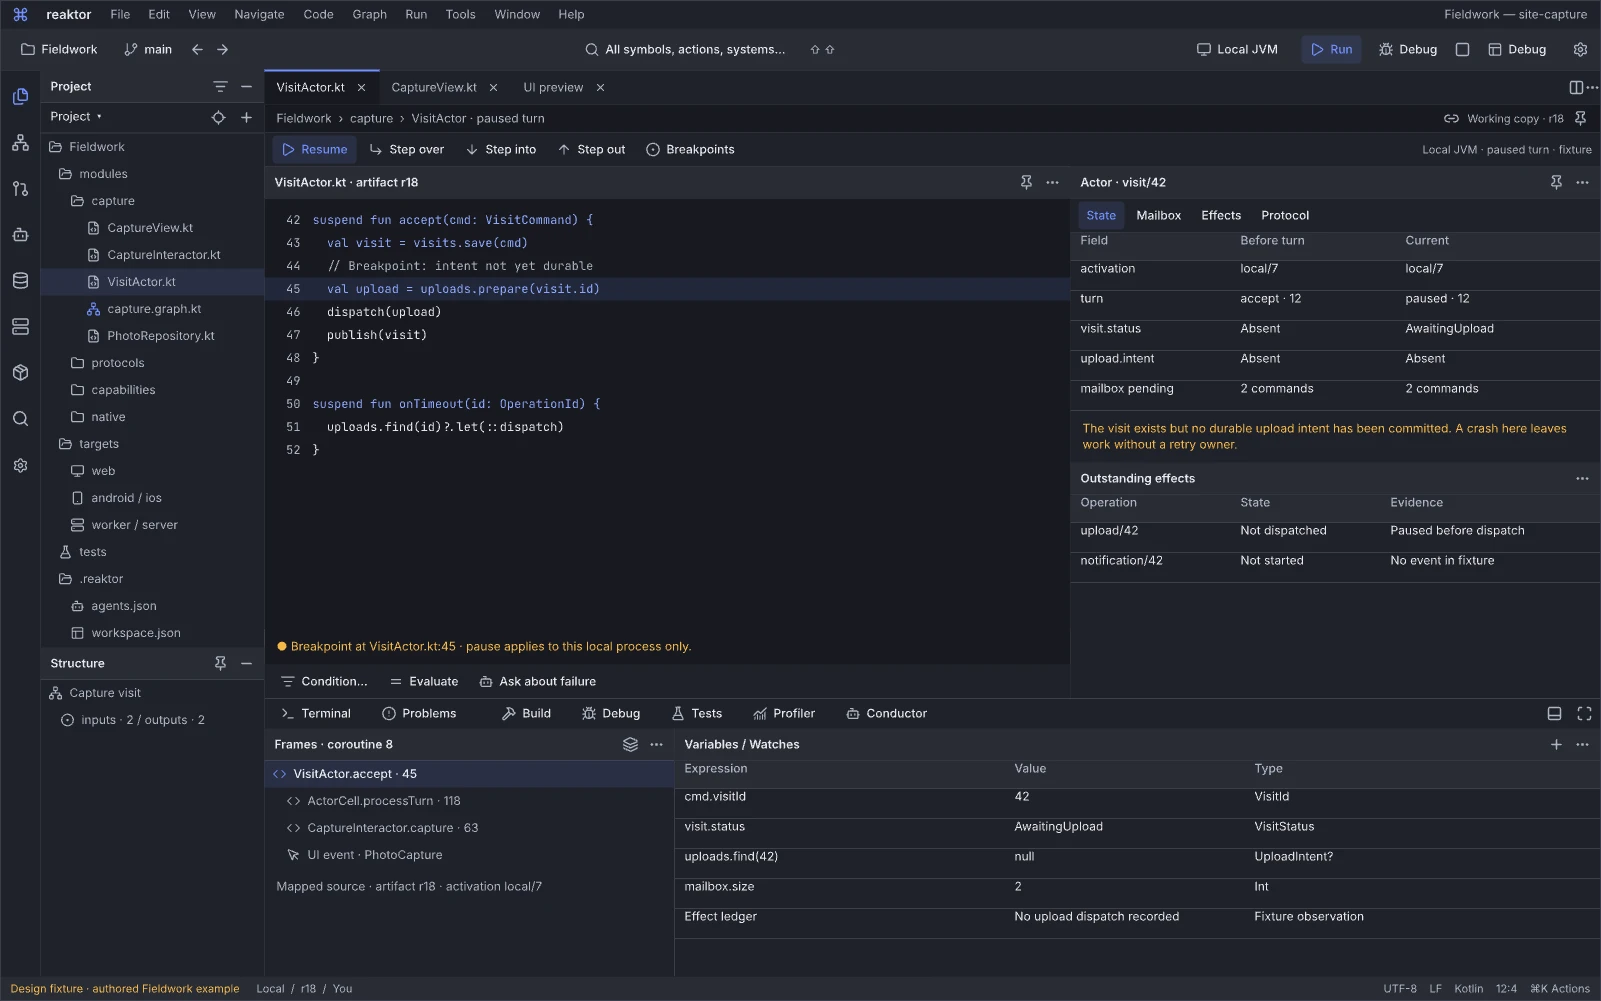This screenshot has width=1601, height=1001.
Task: Switch to the CaptureView.kt tab
Action: click(434, 87)
